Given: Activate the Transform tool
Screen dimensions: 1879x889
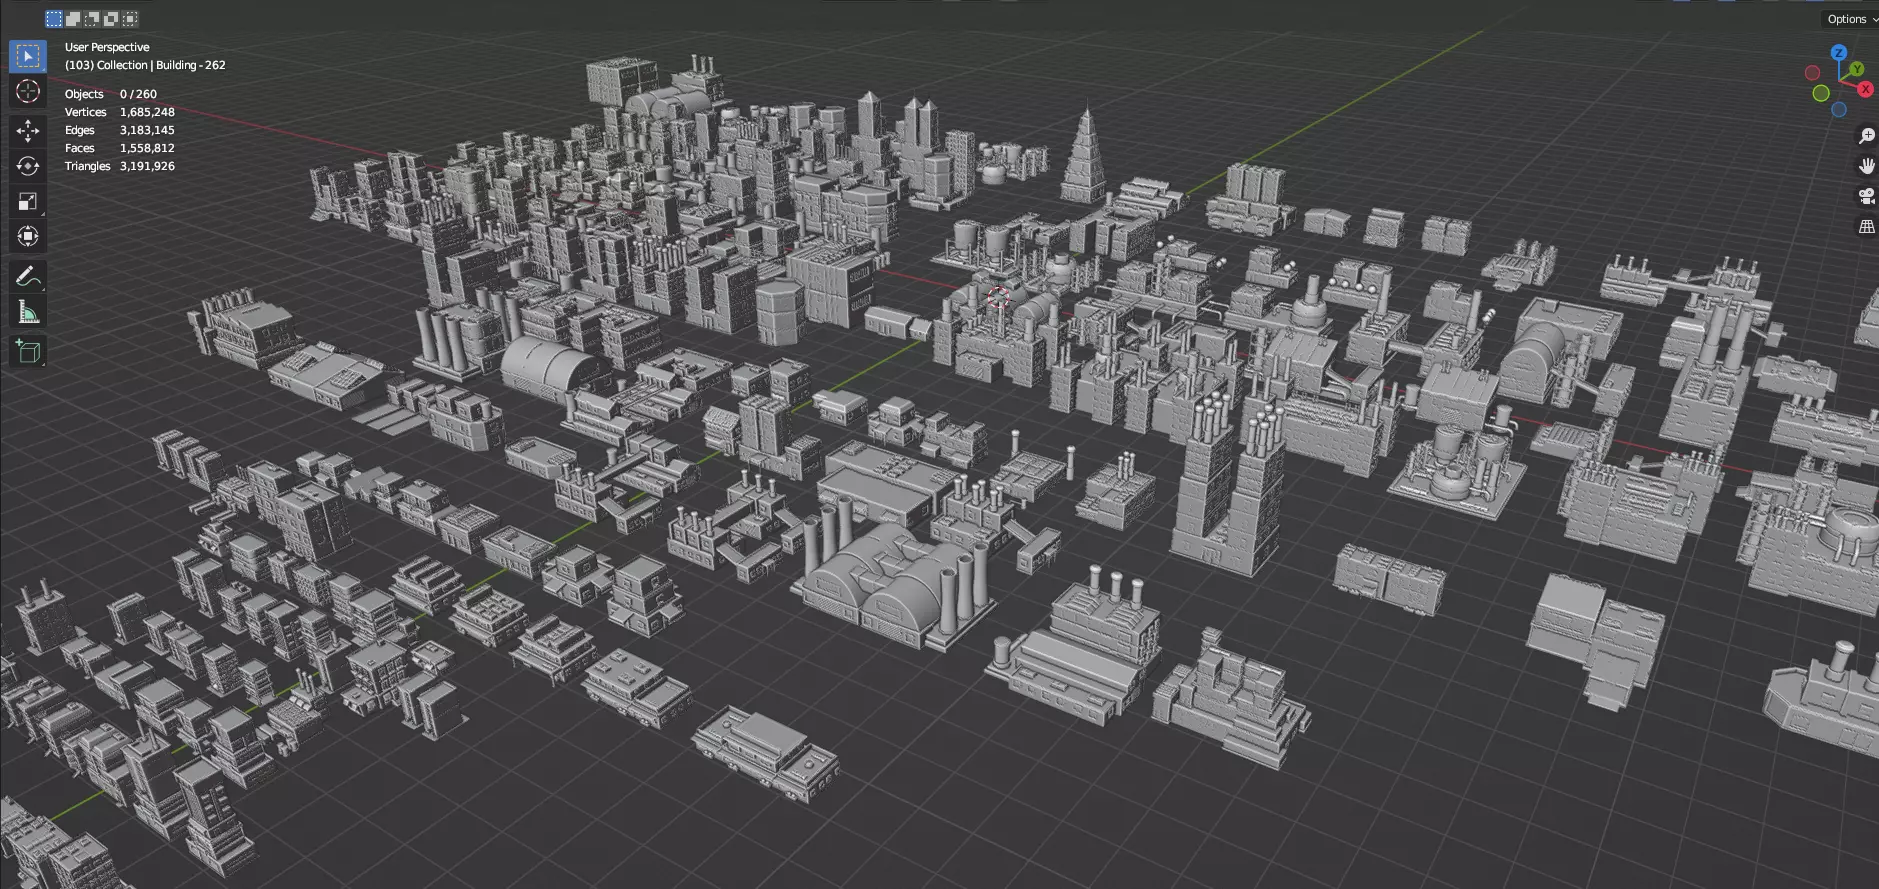Looking at the screenshot, I should point(28,236).
